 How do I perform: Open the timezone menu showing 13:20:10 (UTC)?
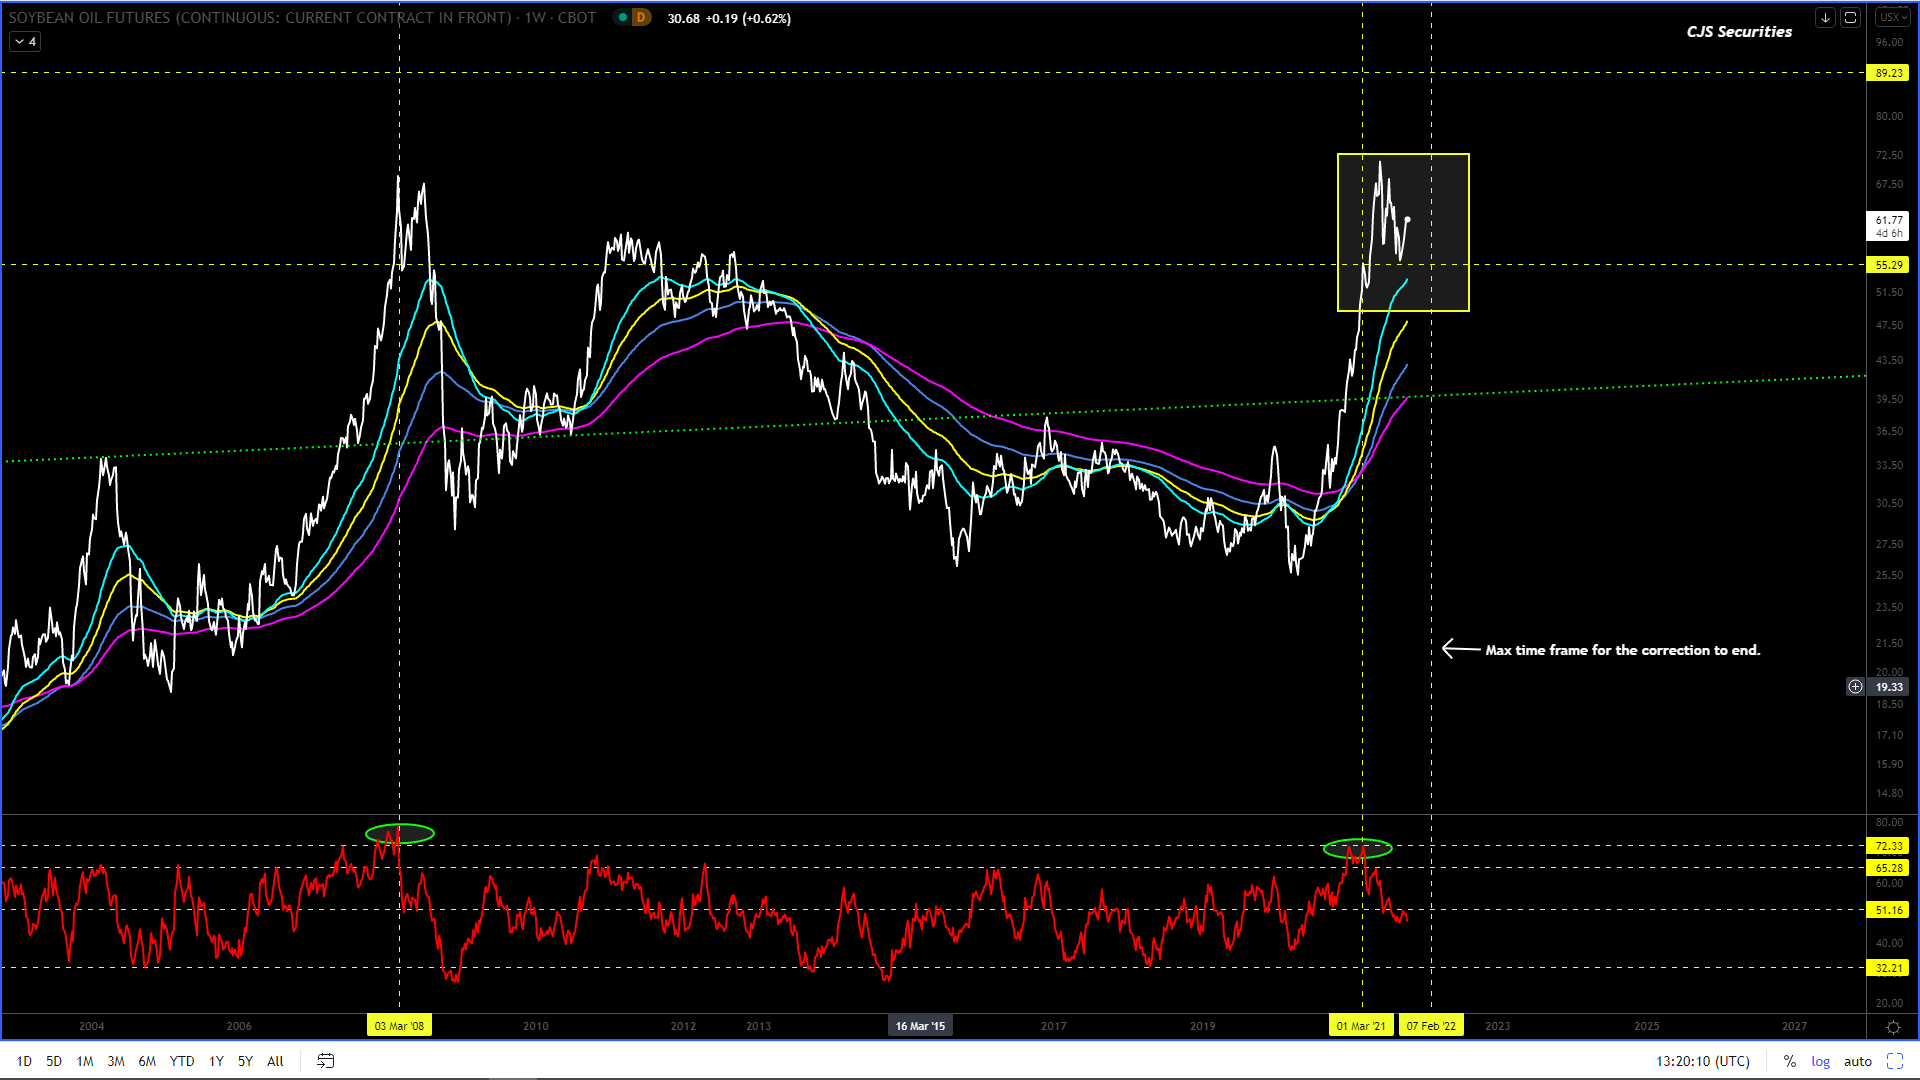click(x=1702, y=1061)
